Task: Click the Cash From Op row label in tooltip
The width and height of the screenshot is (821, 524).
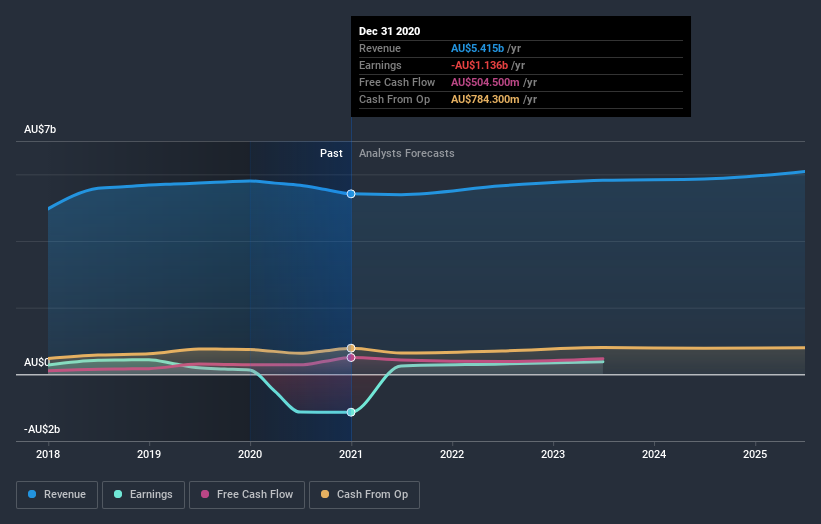Action: (394, 99)
